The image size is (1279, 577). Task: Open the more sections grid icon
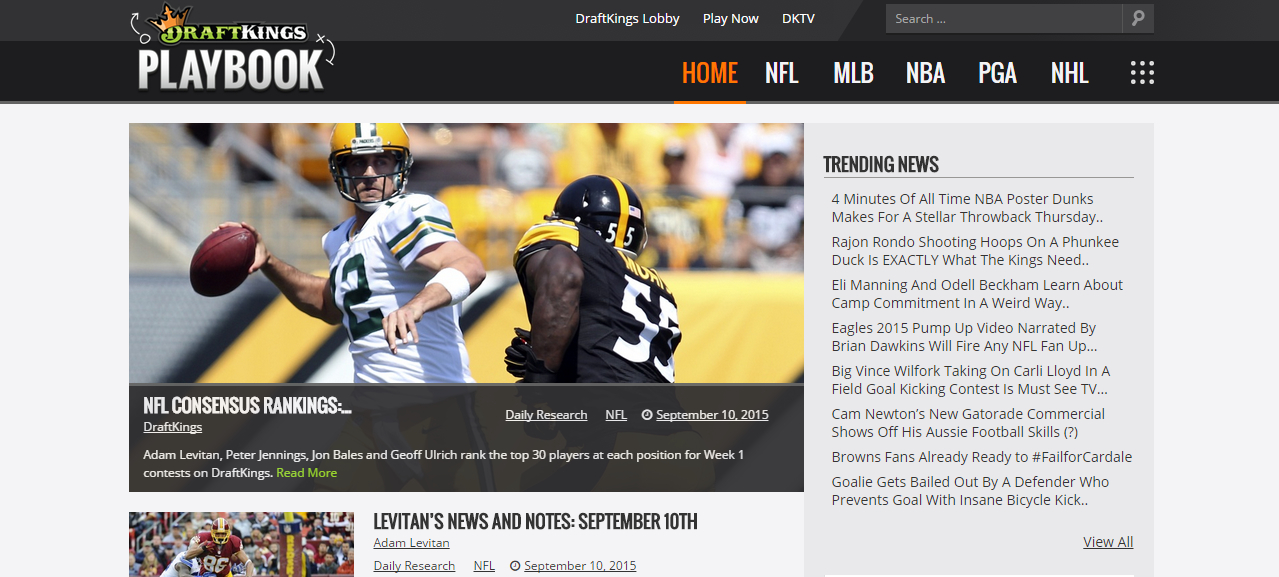pos(1142,73)
